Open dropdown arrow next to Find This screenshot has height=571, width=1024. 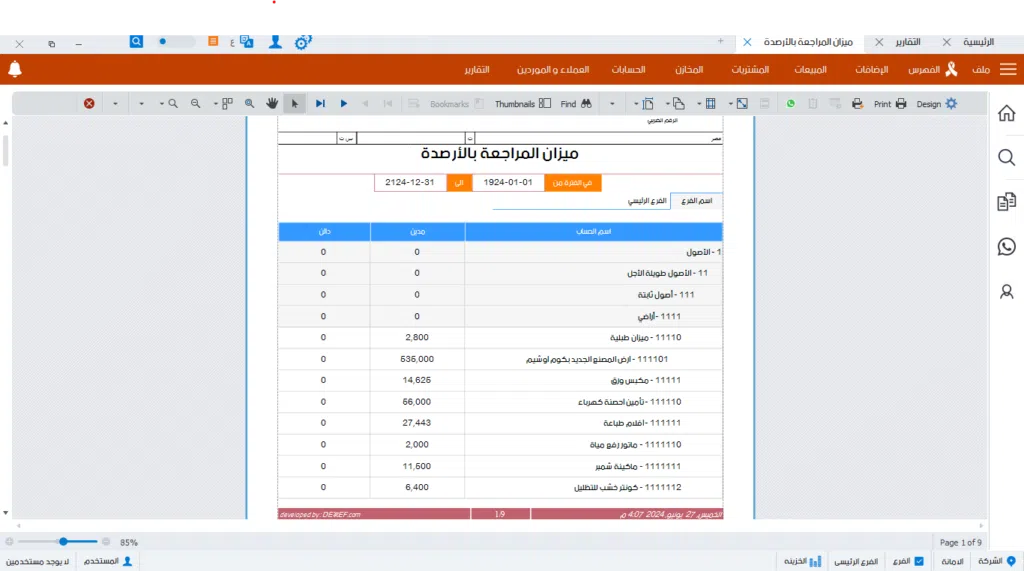click(612, 103)
